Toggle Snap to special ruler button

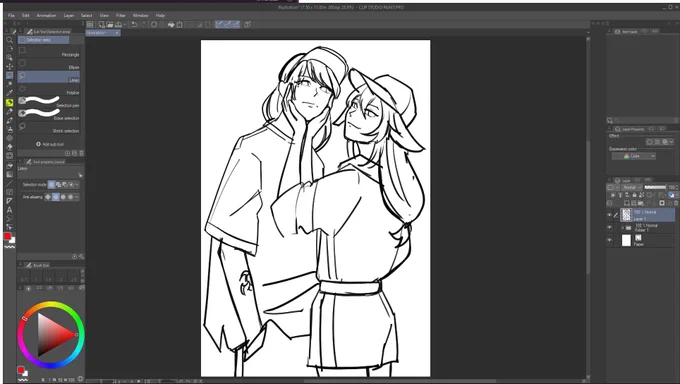228,25
